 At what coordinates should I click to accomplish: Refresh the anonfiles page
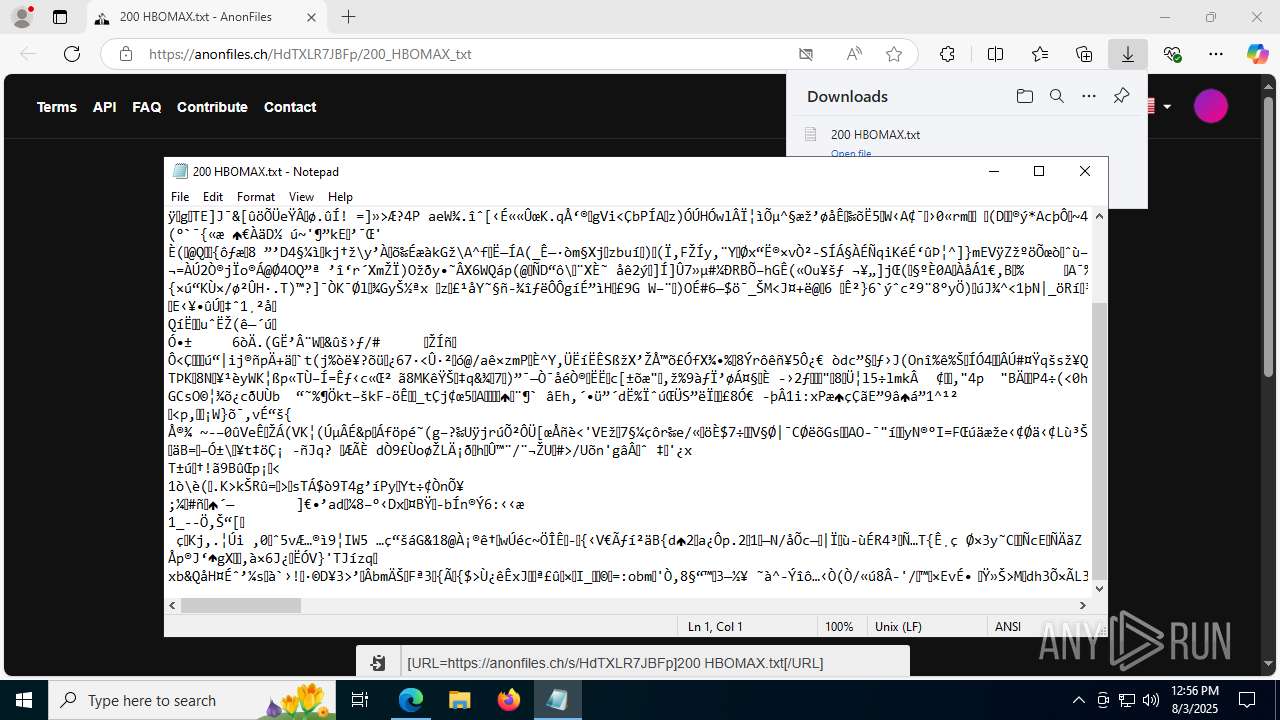click(x=72, y=54)
